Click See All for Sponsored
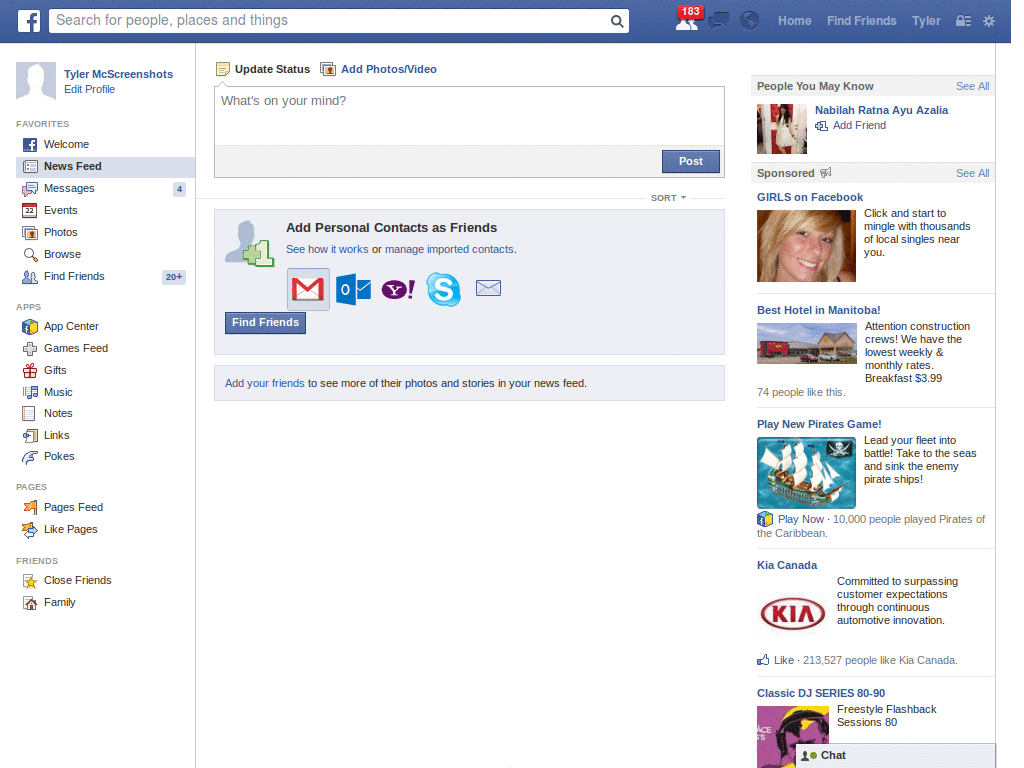 (972, 173)
